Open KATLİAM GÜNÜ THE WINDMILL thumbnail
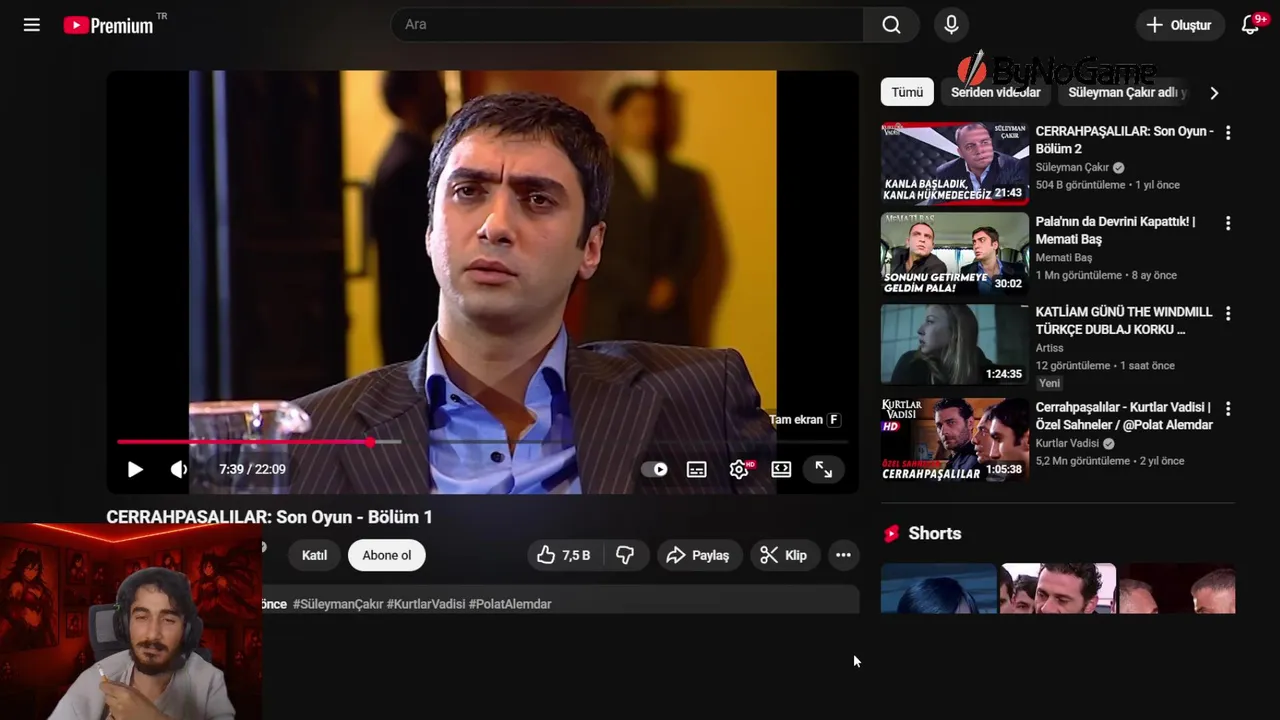The image size is (1280, 720). click(x=955, y=344)
